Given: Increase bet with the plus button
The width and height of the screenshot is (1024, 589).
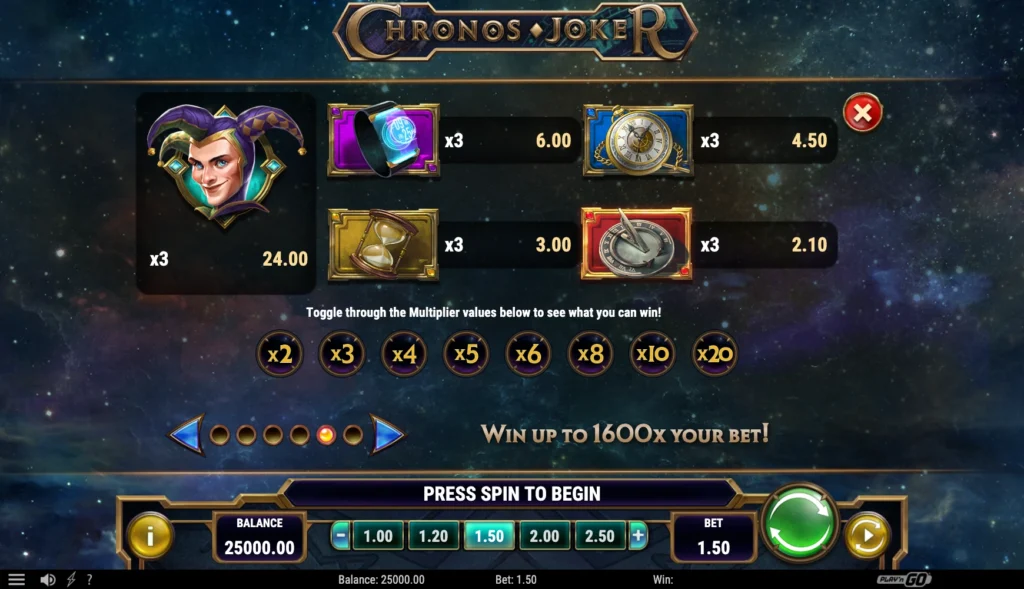Looking at the screenshot, I should (638, 535).
